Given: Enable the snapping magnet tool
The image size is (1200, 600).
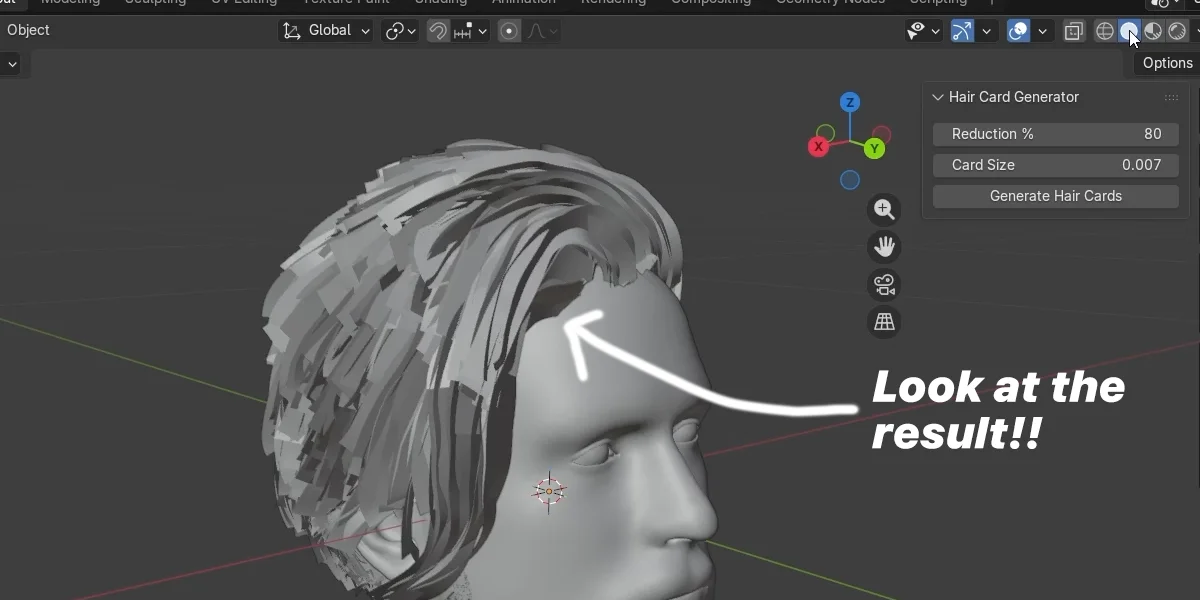Looking at the screenshot, I should pos(437,30).
